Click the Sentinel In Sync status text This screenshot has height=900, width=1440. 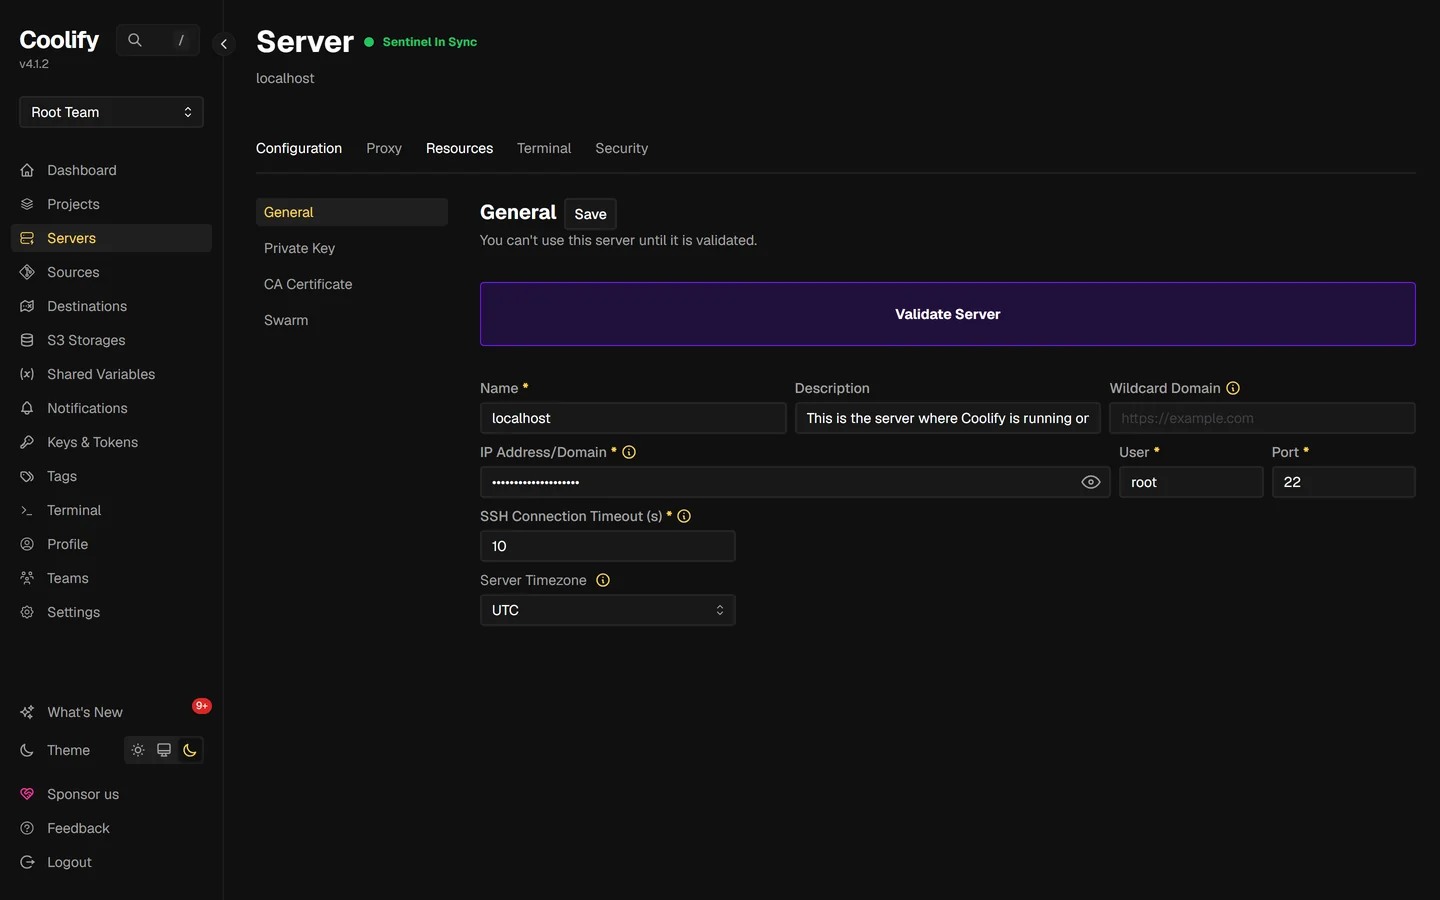pos(430,42)
